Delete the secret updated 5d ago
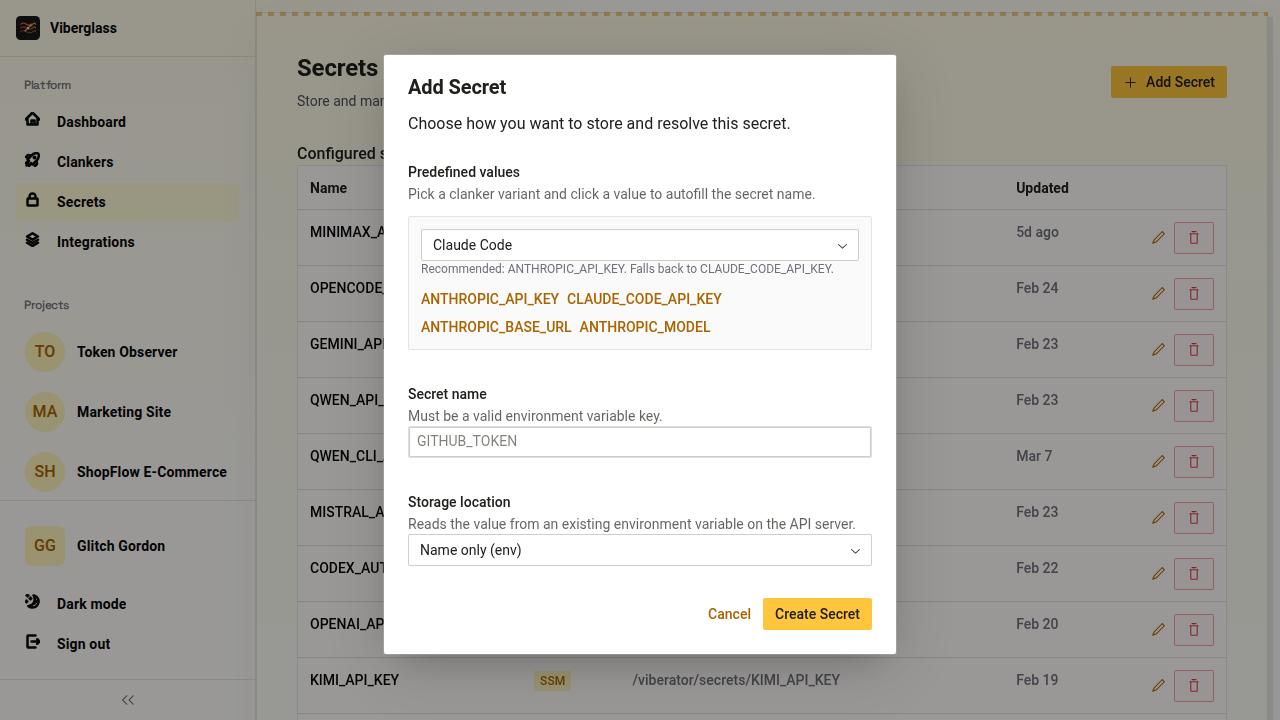This screenshot has width=1280, height=720. point(1193,238)
